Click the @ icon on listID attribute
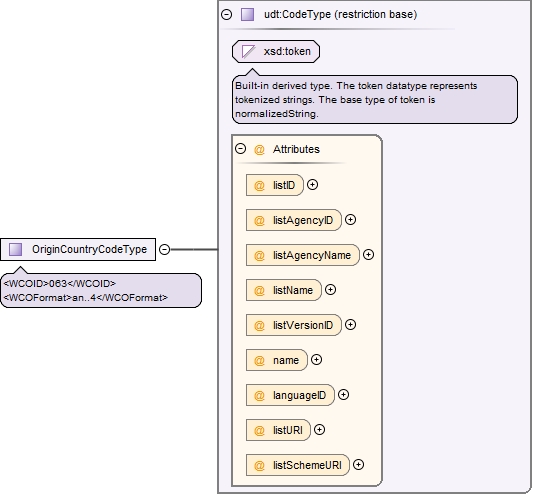 (259, 186)
